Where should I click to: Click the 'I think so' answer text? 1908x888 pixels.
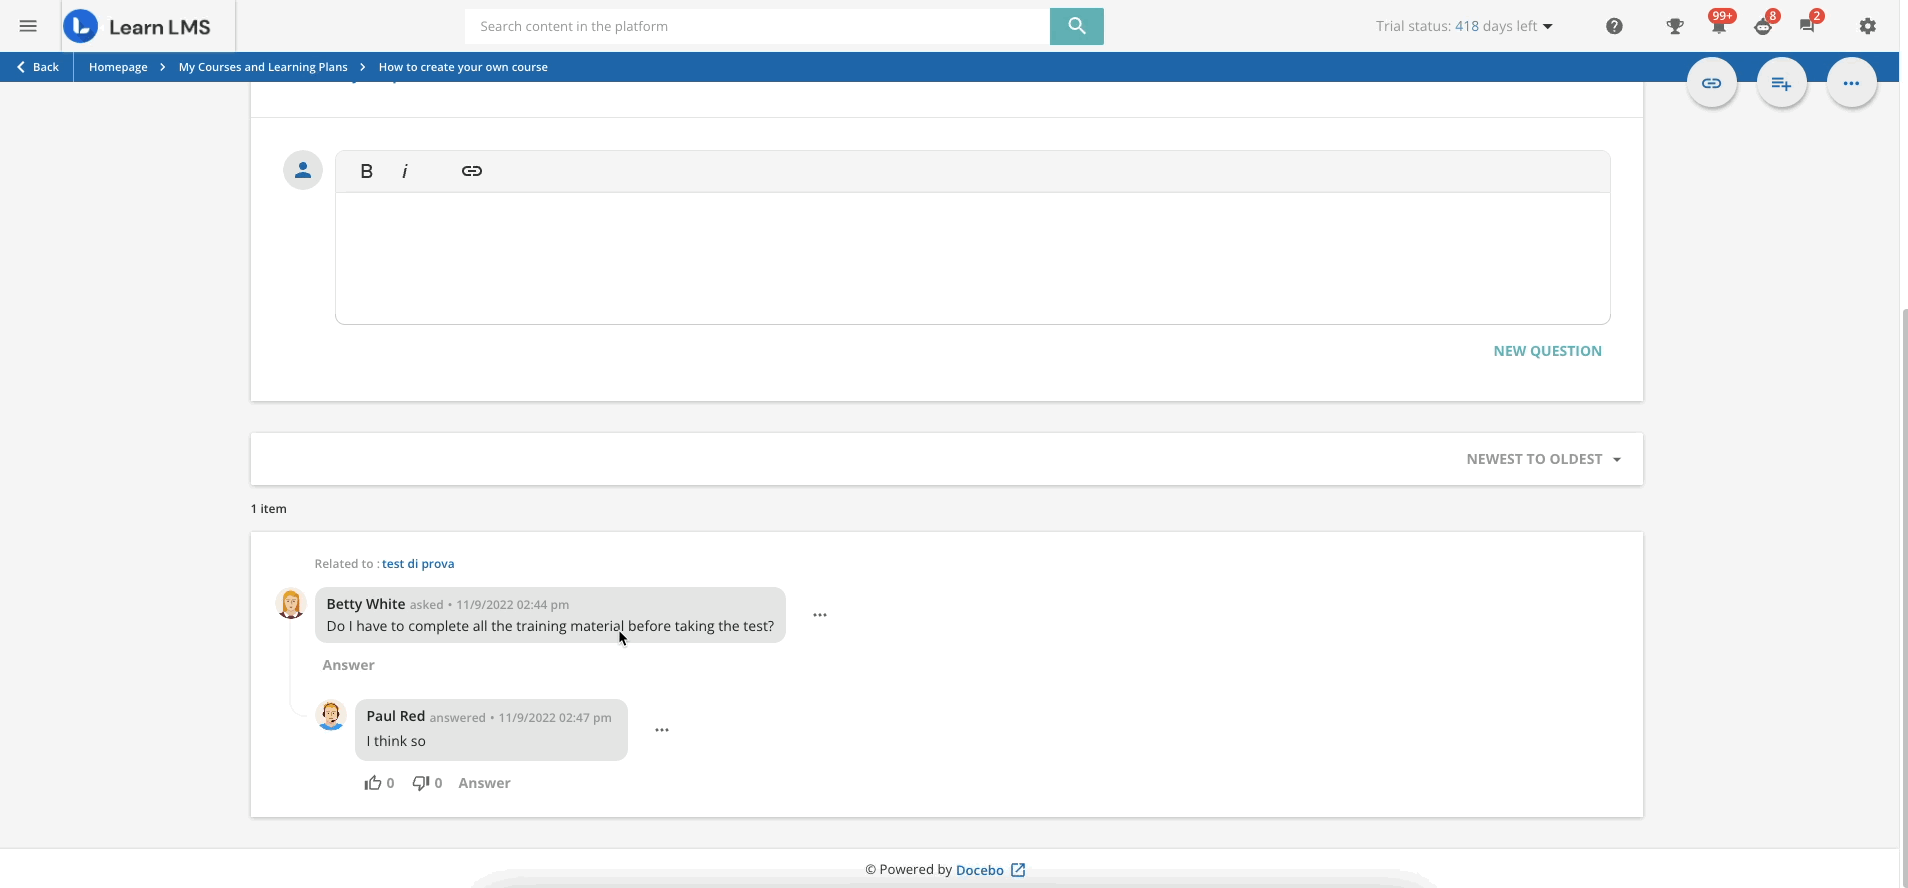396,741
